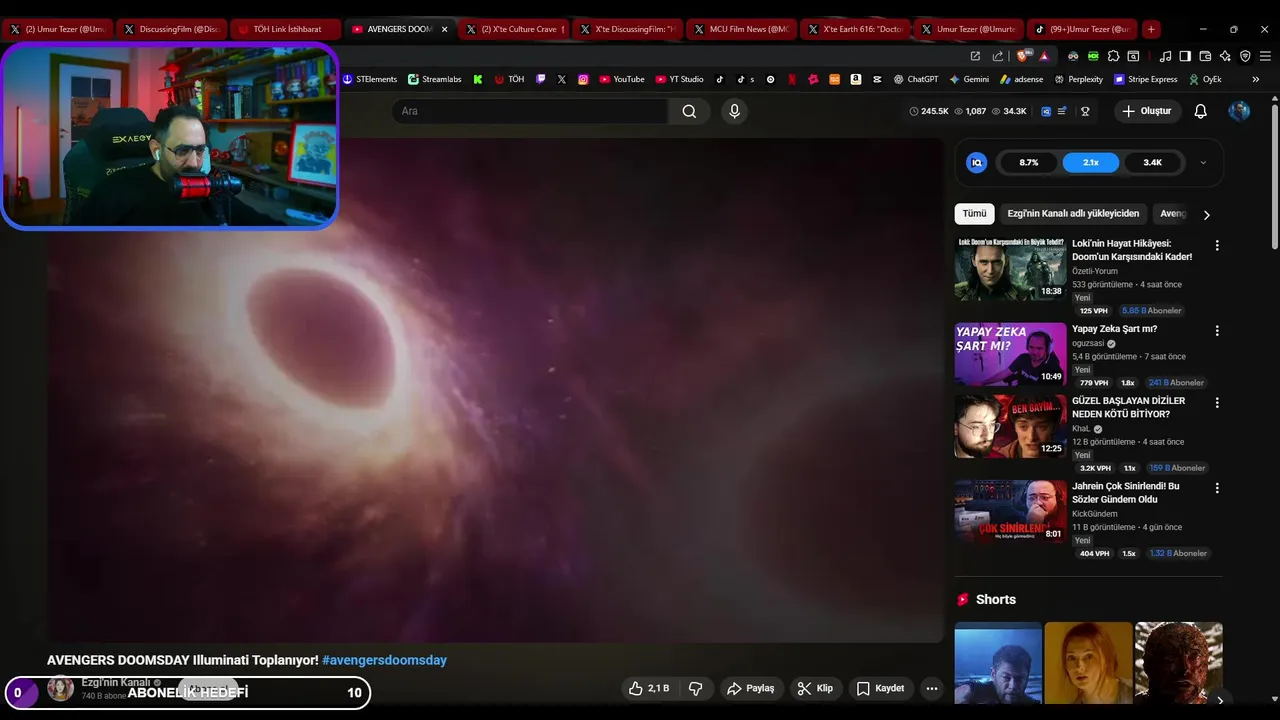1280x720 pixels.
Task: Open the YT Studio bookmark
Action: coord(680,79)
